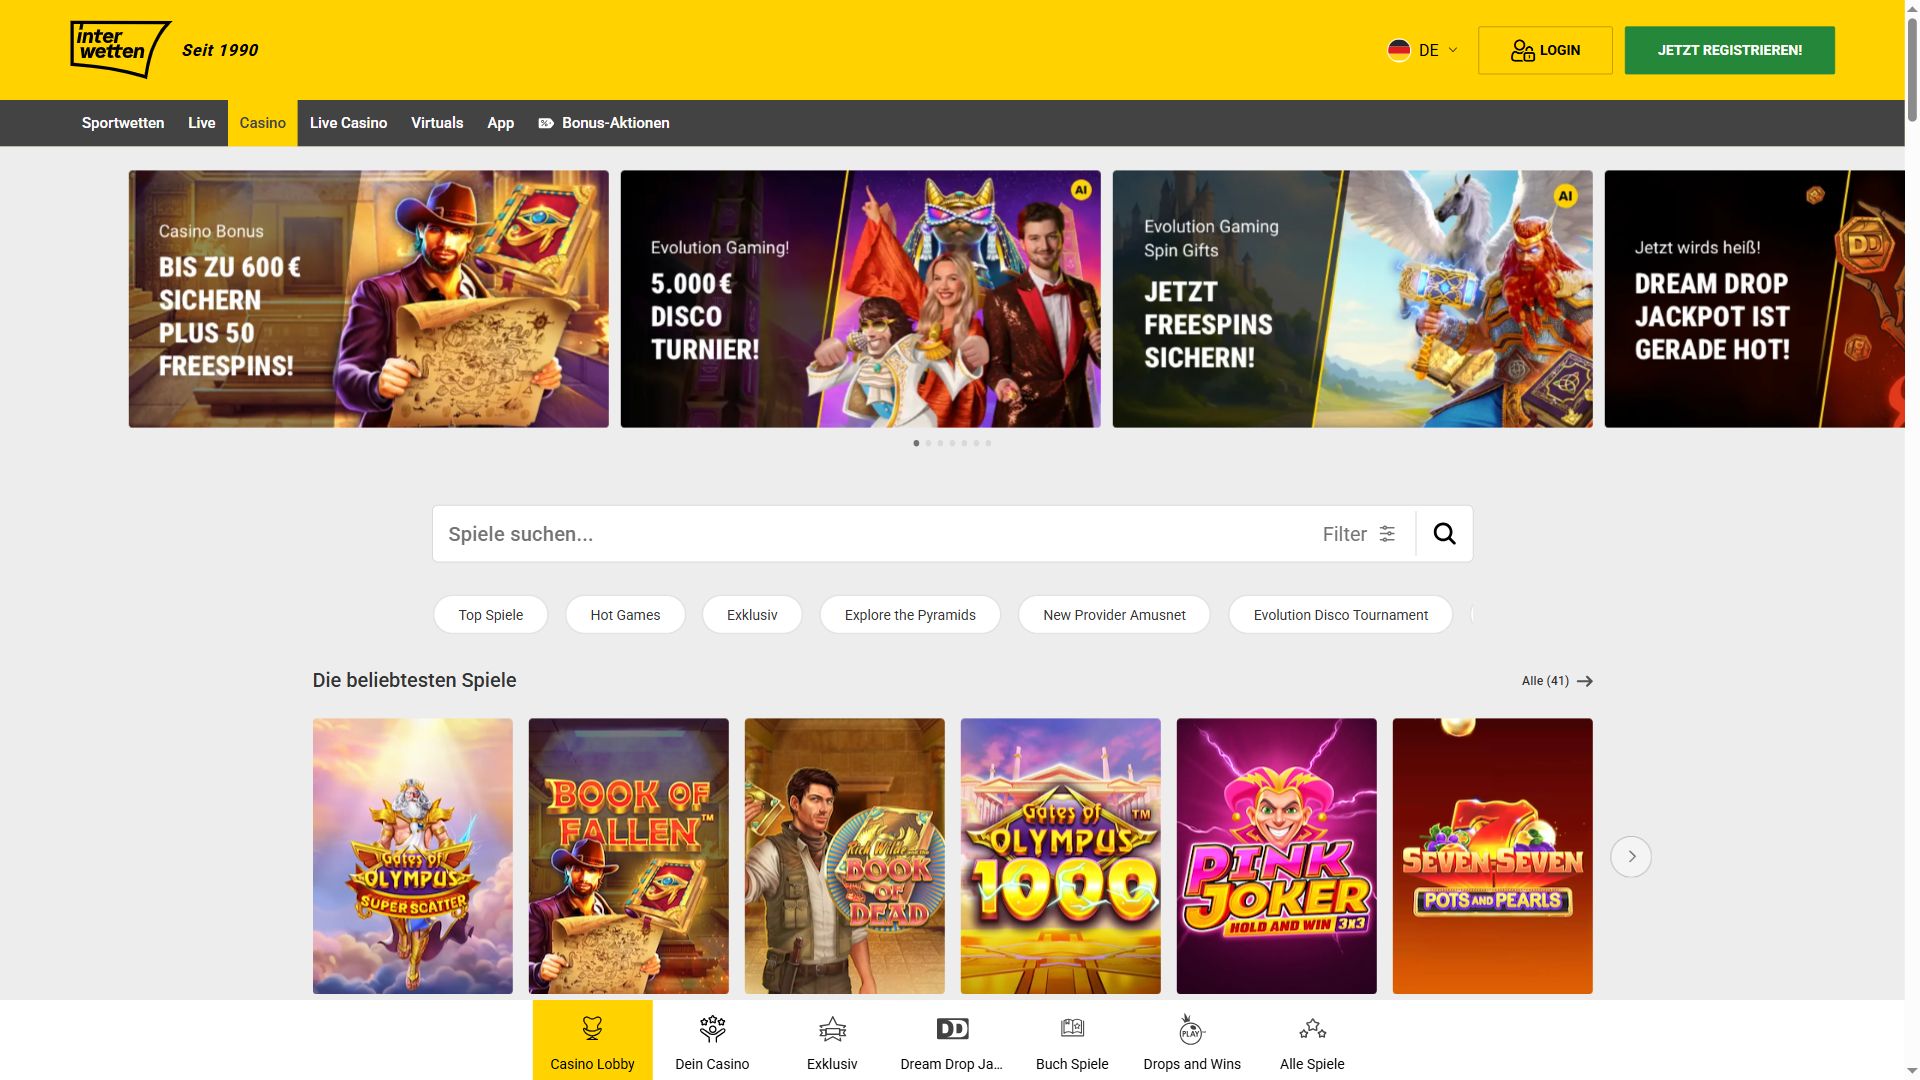
Task: Open the Drops and Wins icon
Action: [1191, 1029]
